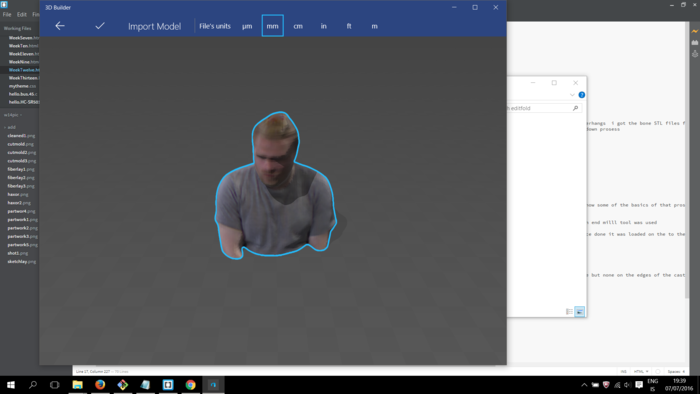Open cutmold2.png in file tree

pyautogui.click(x=21, y=153)
